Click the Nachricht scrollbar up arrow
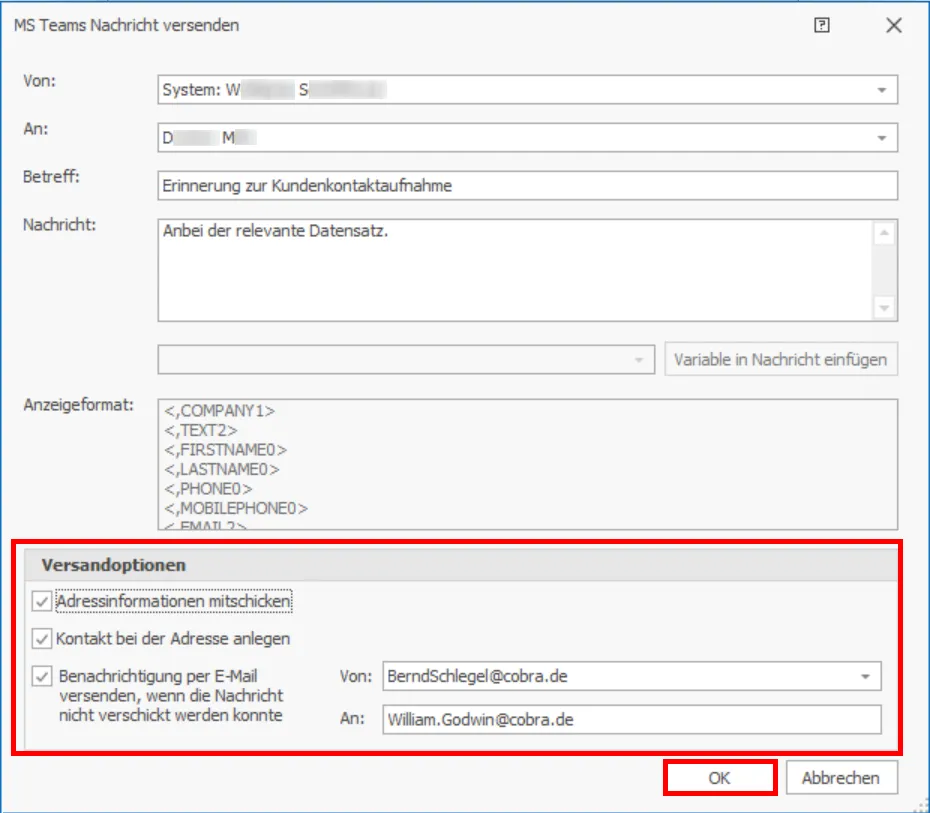930x813 pixels. click(884, 233)
